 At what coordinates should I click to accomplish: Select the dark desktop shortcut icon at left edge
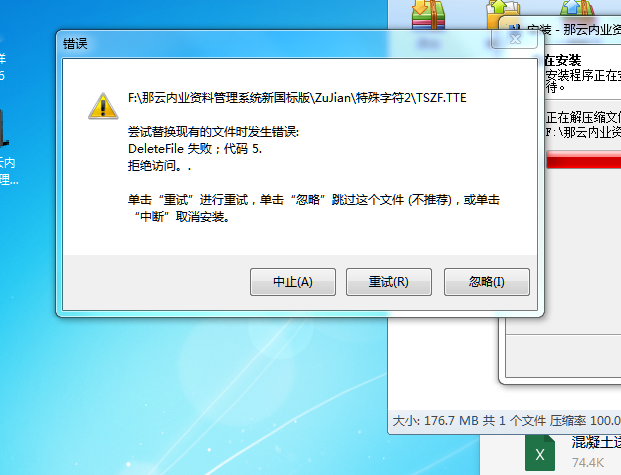coord(4,128)
